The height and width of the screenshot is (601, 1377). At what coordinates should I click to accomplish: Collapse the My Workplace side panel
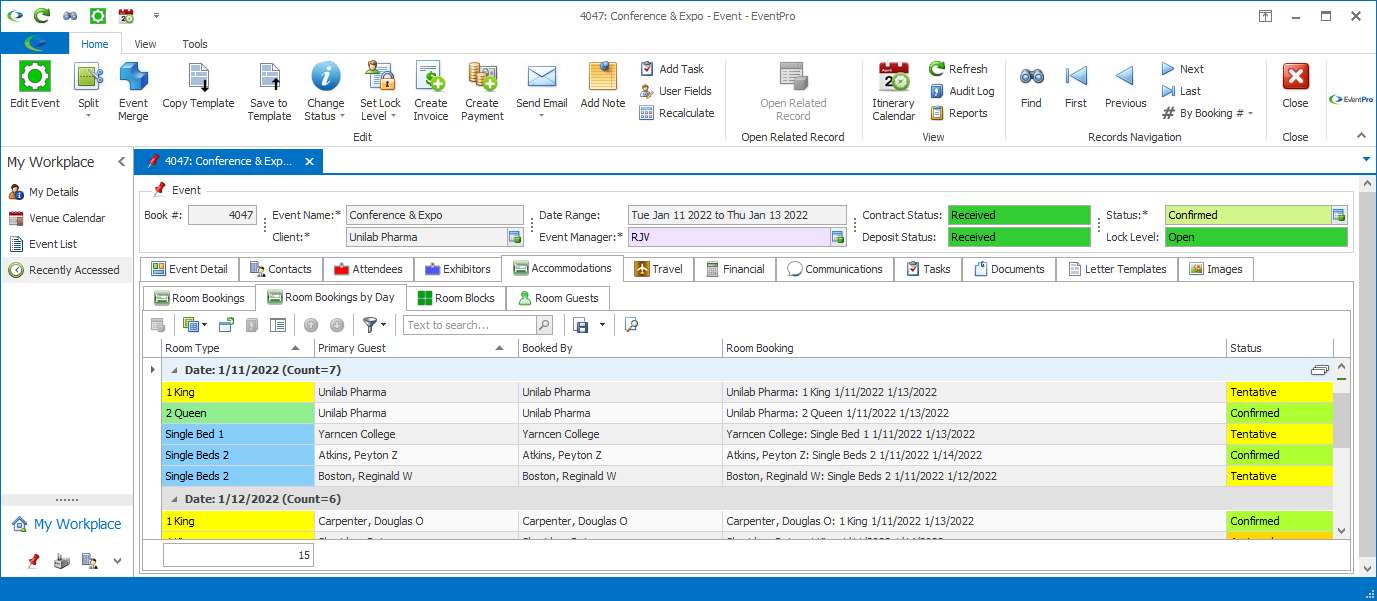(x=121, y=162)
